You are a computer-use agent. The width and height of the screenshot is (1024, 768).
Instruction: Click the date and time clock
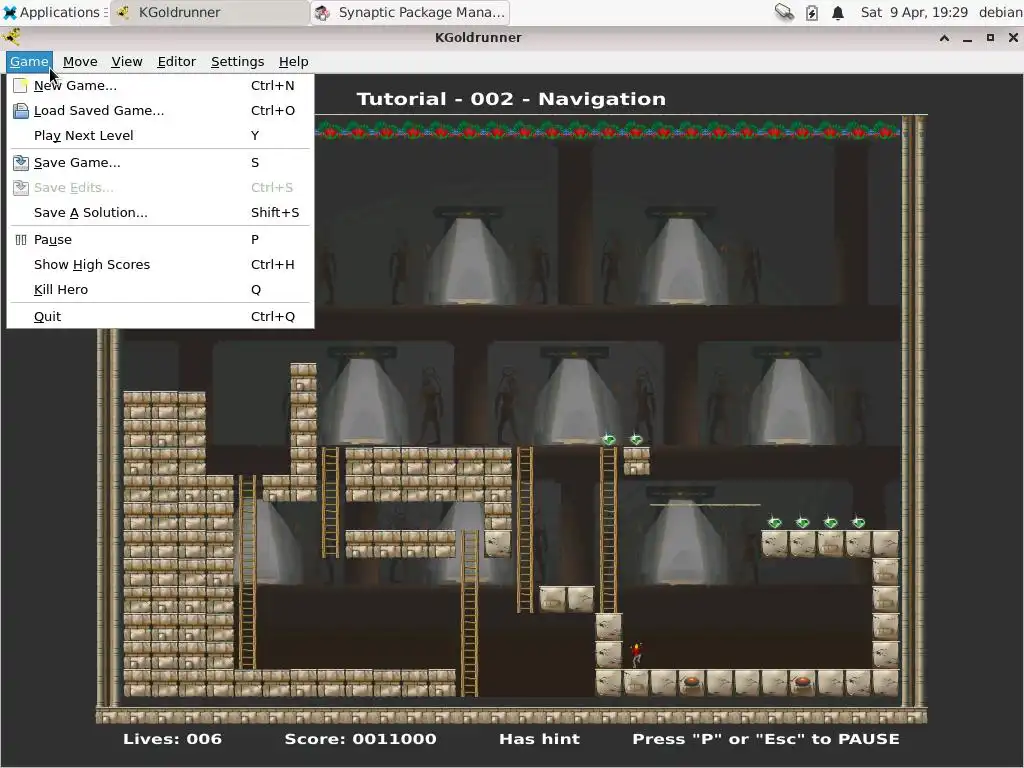coord(914,12)
